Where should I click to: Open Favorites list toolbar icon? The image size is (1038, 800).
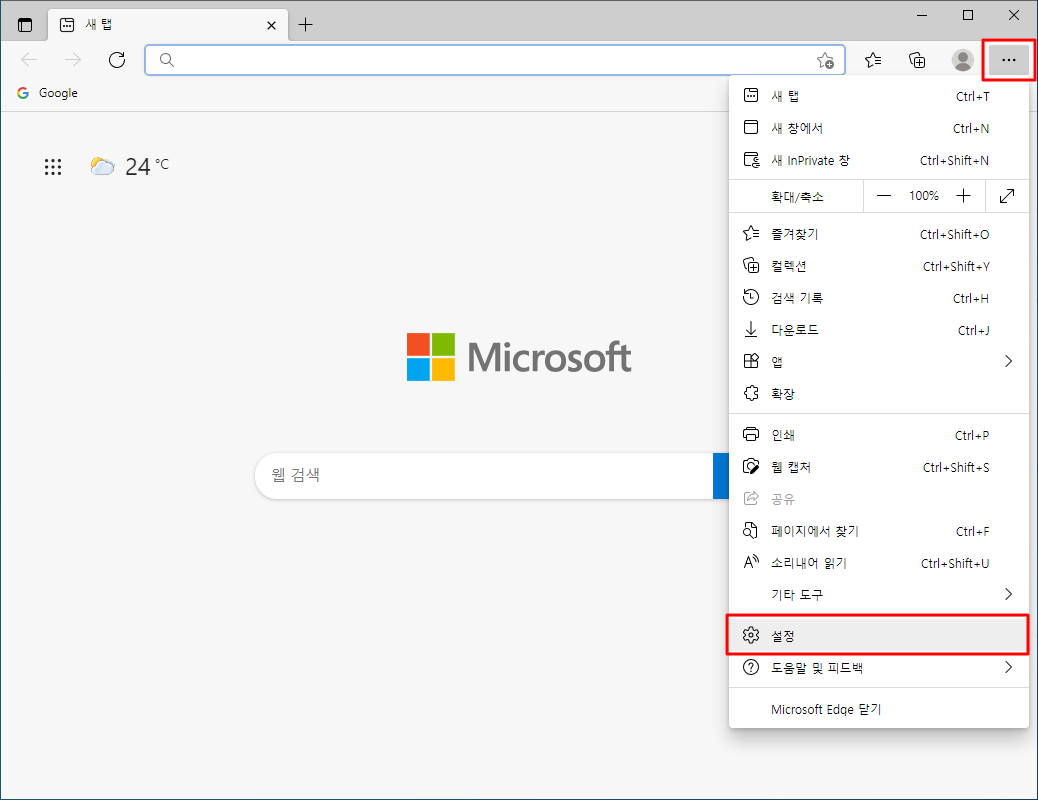(x=873, y=60)
